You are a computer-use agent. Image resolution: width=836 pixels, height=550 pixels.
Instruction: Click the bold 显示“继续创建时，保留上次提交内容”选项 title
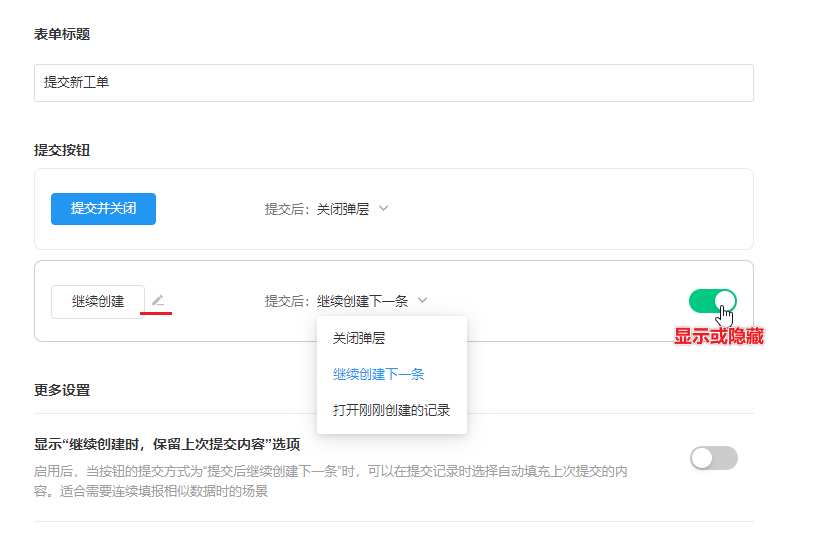point(167,444)
